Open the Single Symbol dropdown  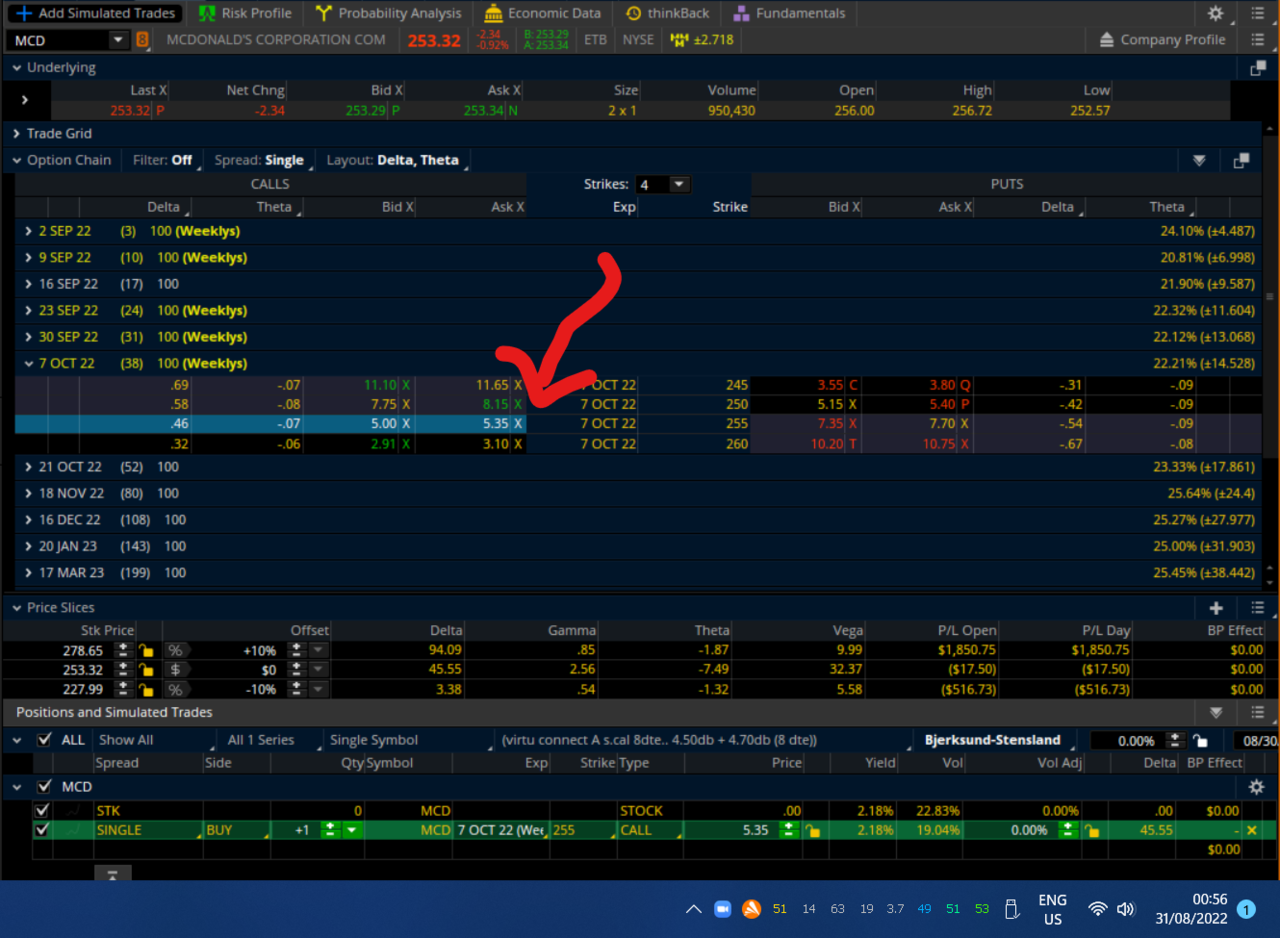point(411,740)
